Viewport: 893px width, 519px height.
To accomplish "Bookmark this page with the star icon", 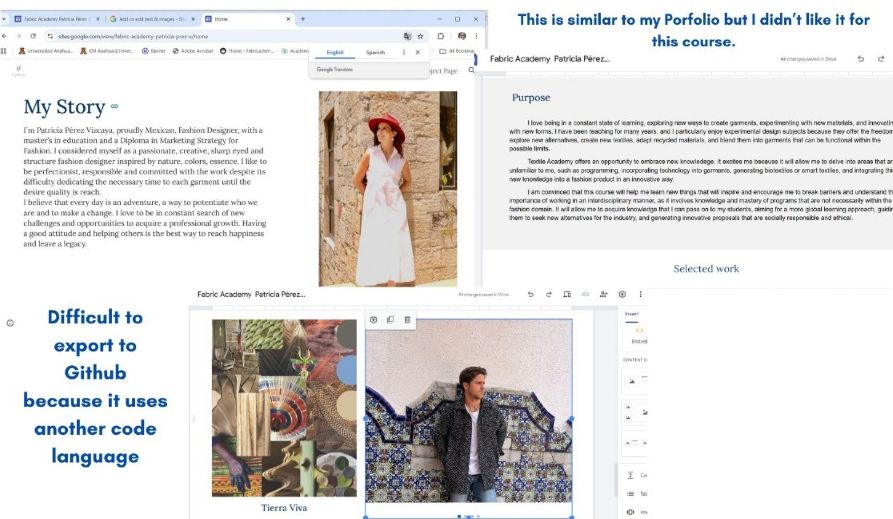I will [x=420, y=35].
